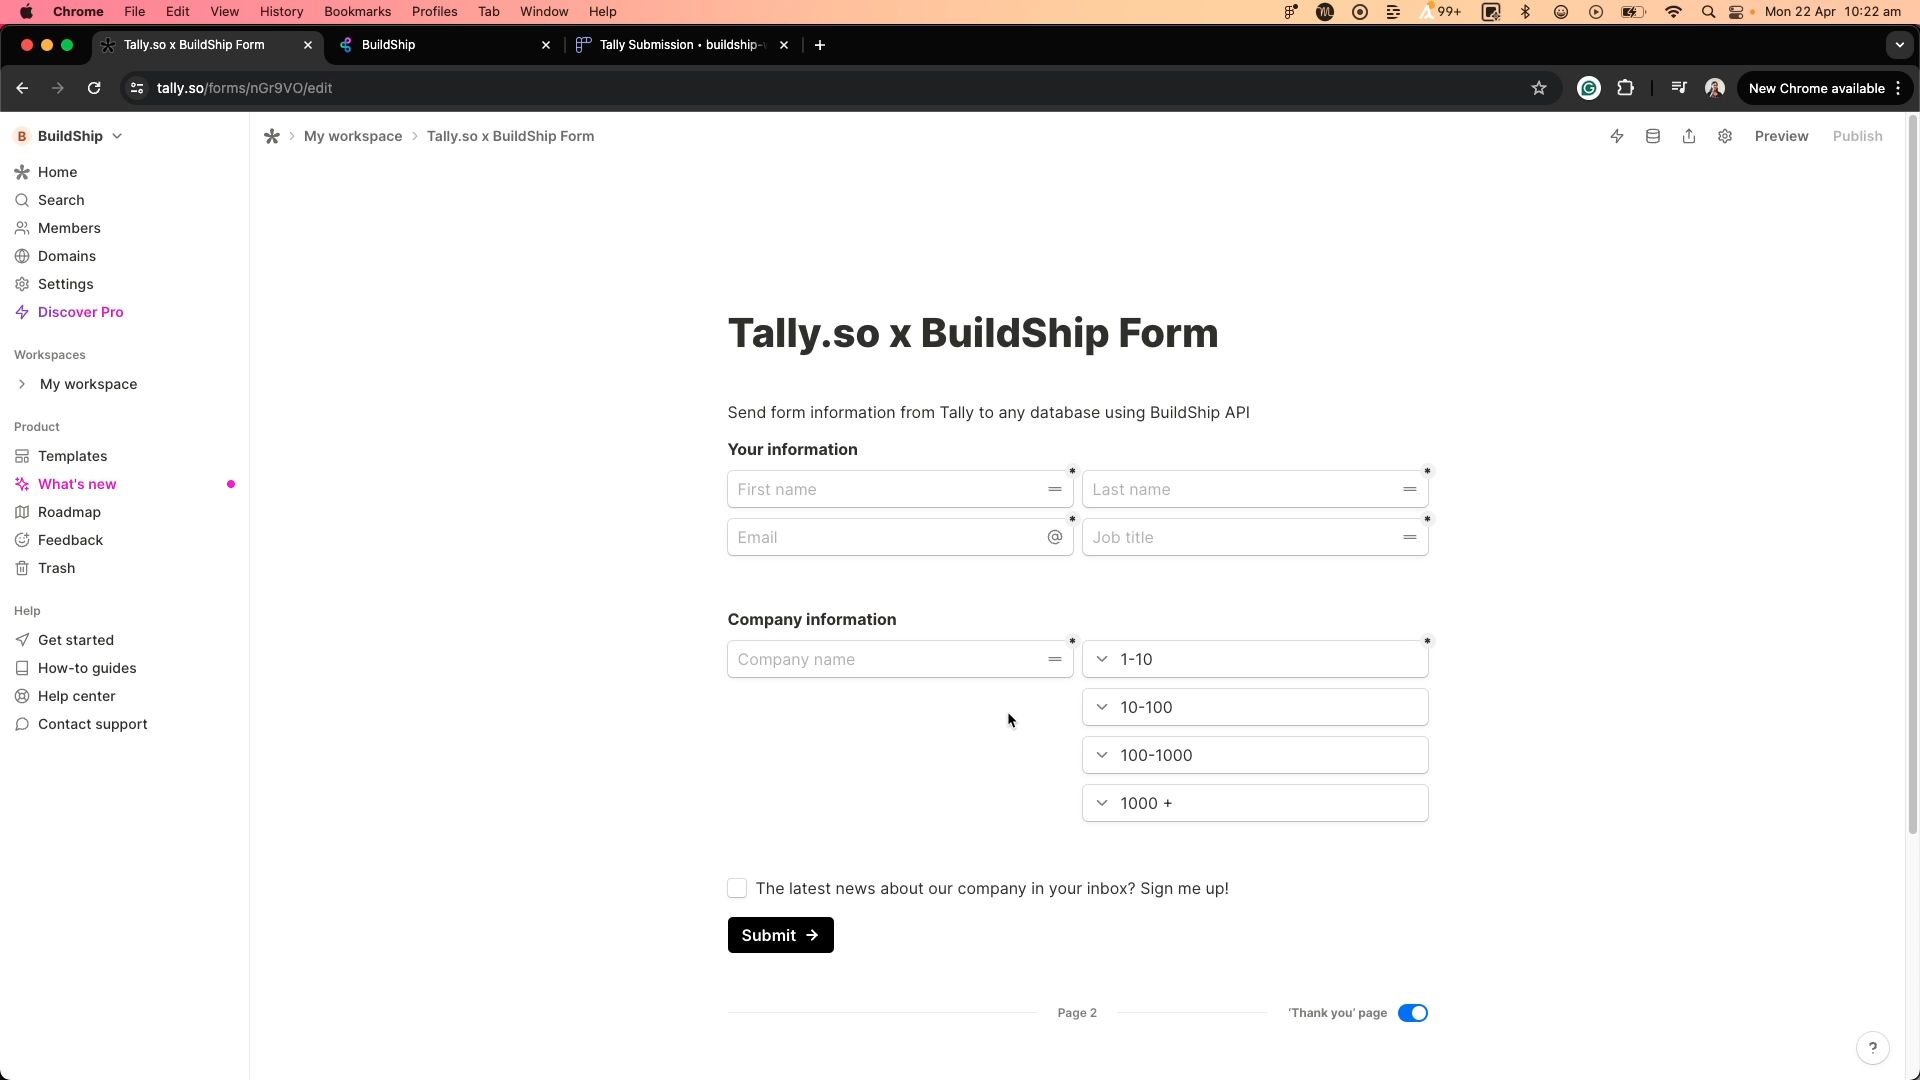Viewport: 1920px width, 1080px height.
Task: Open the 1-10 company size dropdown
Action: (x=1102, y=659)
